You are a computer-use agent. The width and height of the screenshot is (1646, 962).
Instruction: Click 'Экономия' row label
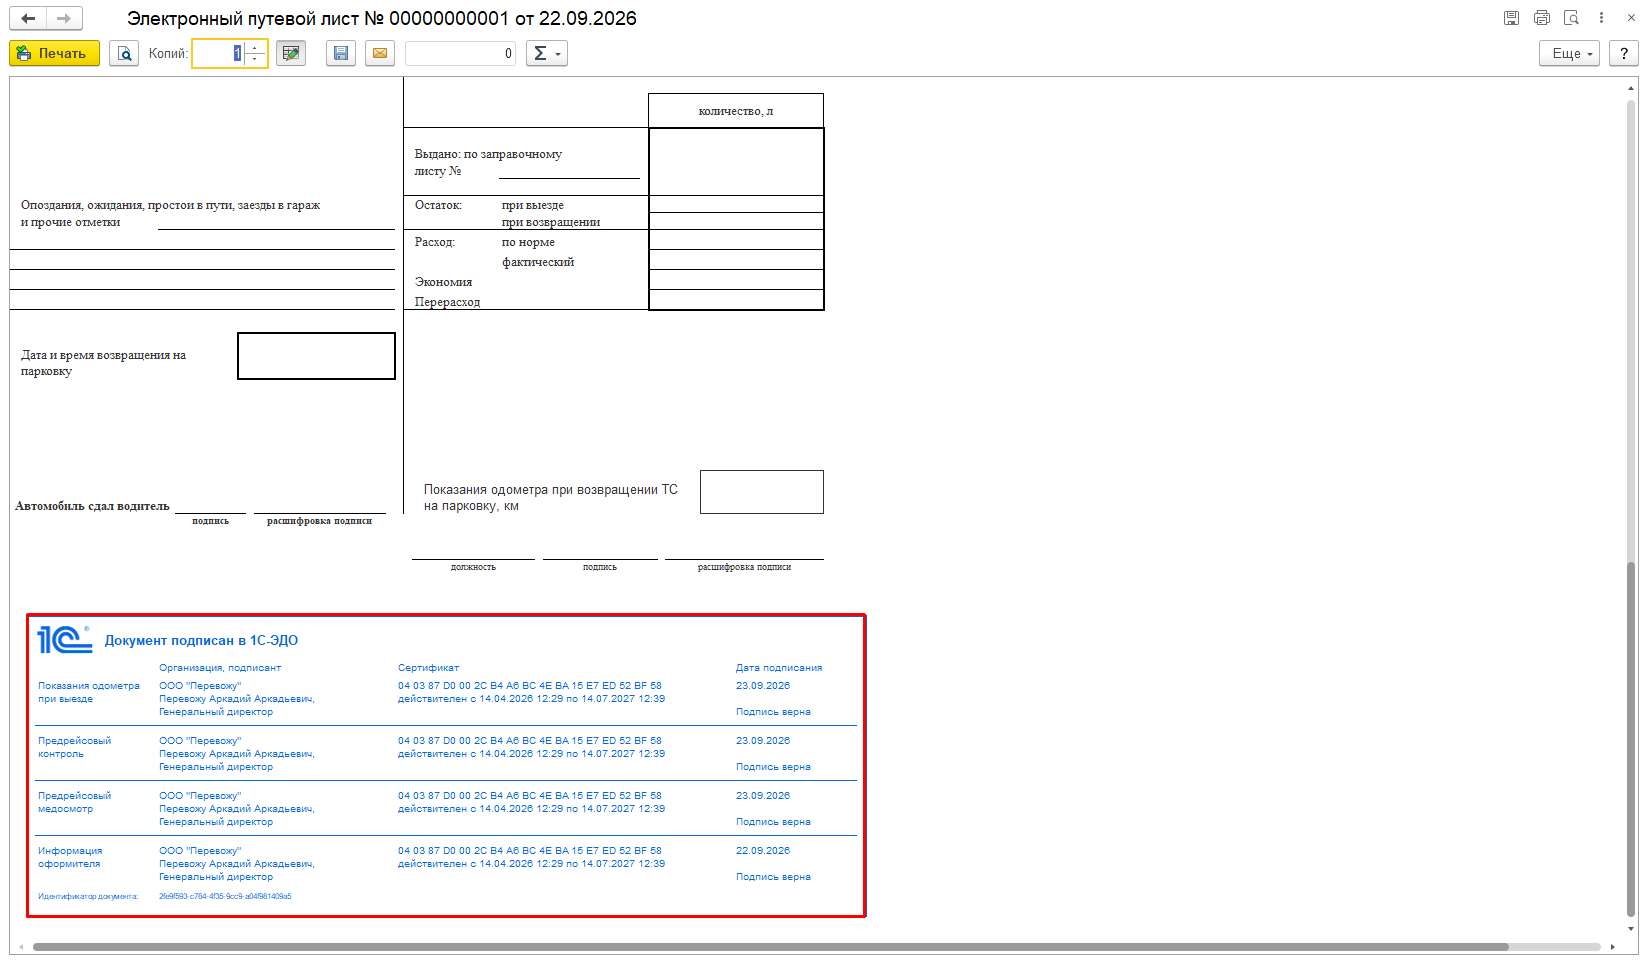443,282
